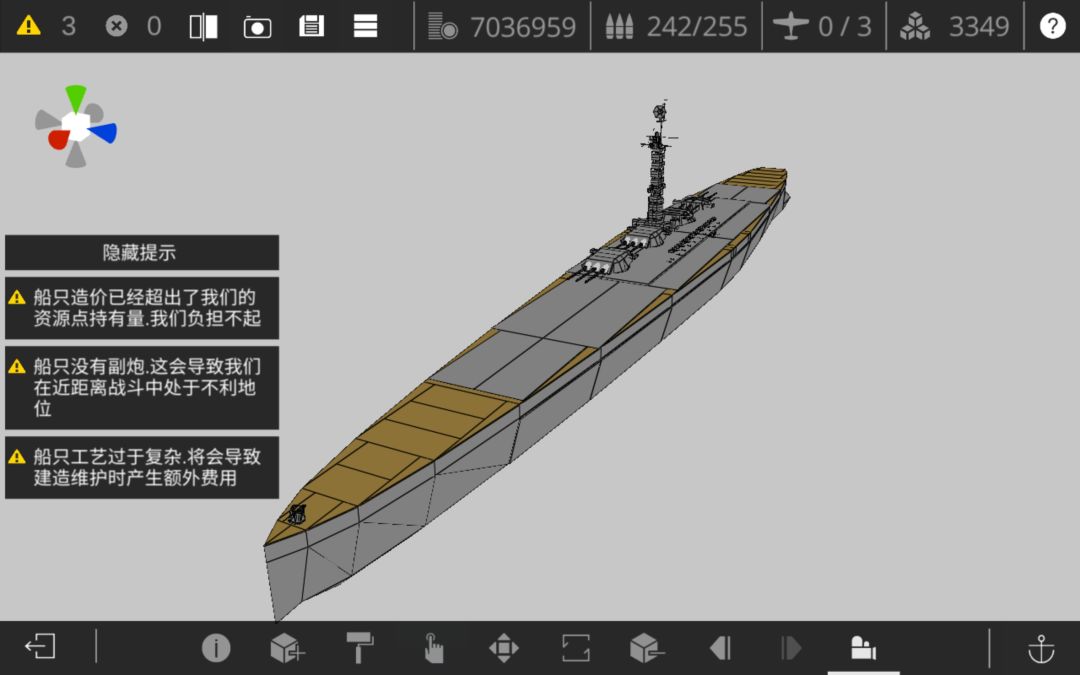Select the ship cost warning message

pos(142,308)
